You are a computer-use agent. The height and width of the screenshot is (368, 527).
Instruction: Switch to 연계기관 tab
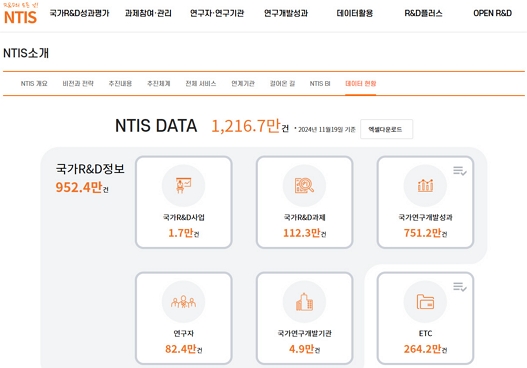243,84
